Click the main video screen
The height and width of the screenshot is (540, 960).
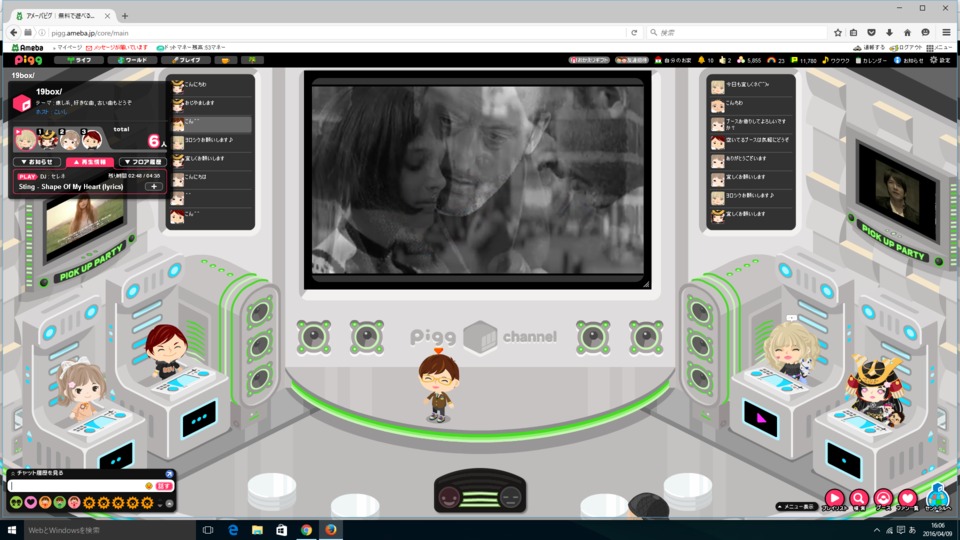[478, 179]
